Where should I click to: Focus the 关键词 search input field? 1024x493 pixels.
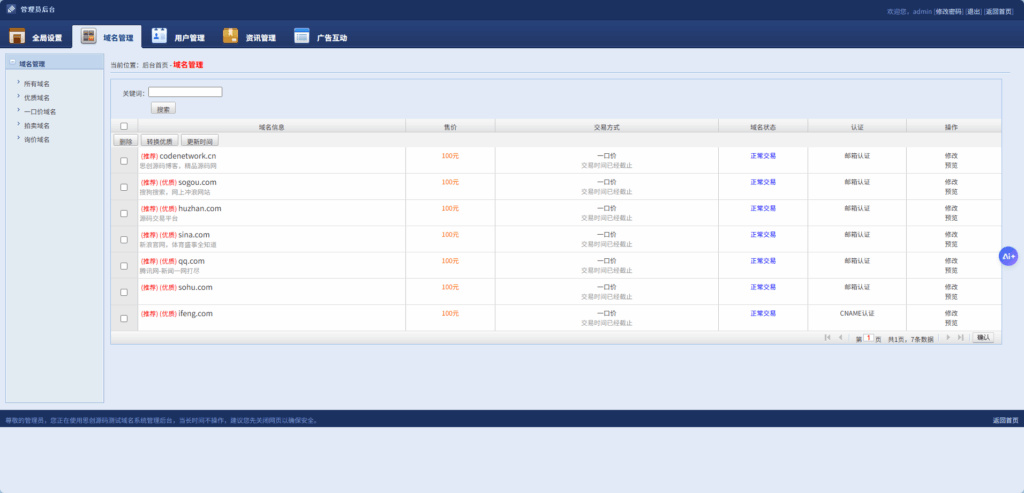(185, 92)
